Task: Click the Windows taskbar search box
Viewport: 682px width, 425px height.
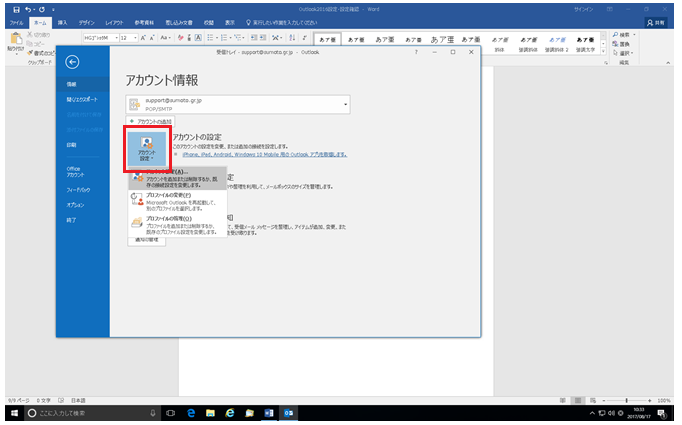Action: point(92,413)
